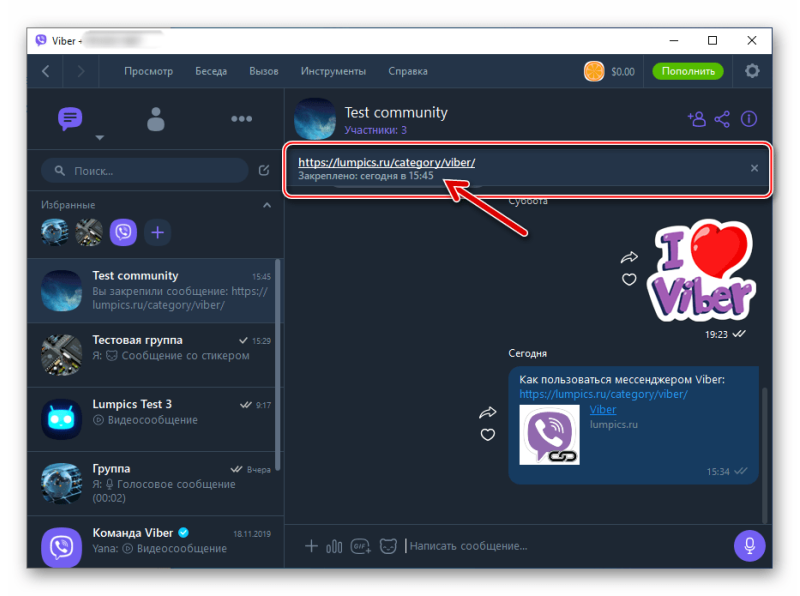Select the Команда Viber chat
The height and width of the screenshot is (596, 800).
point(152,542)
